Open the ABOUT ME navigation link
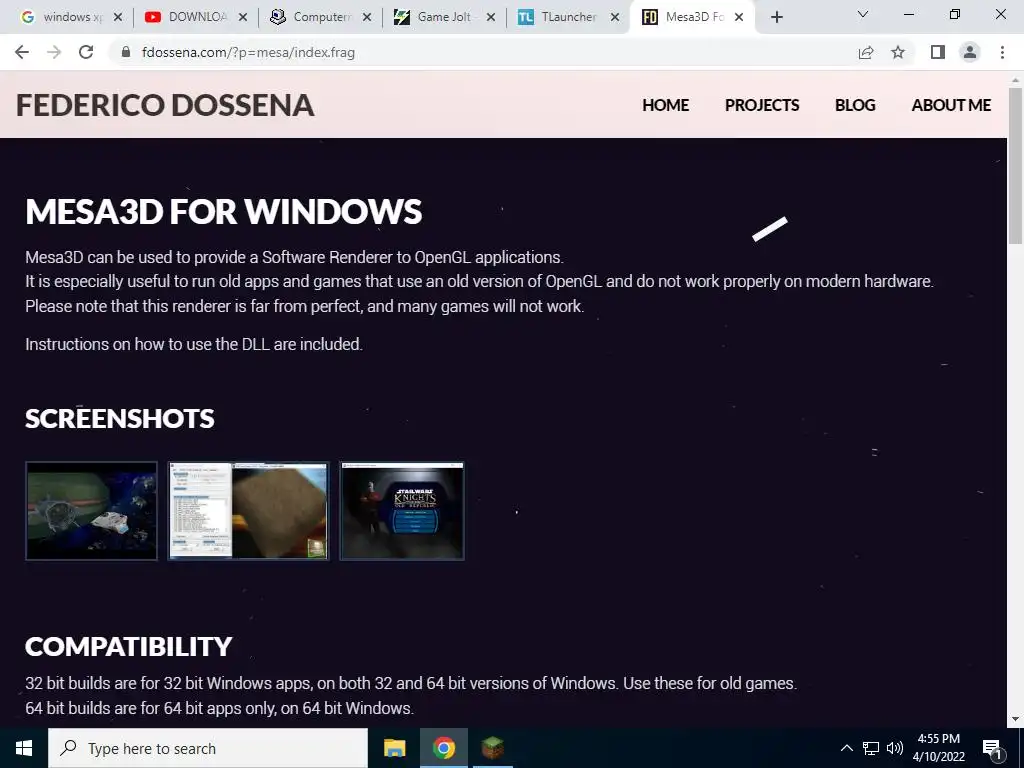 click(951, 105)
